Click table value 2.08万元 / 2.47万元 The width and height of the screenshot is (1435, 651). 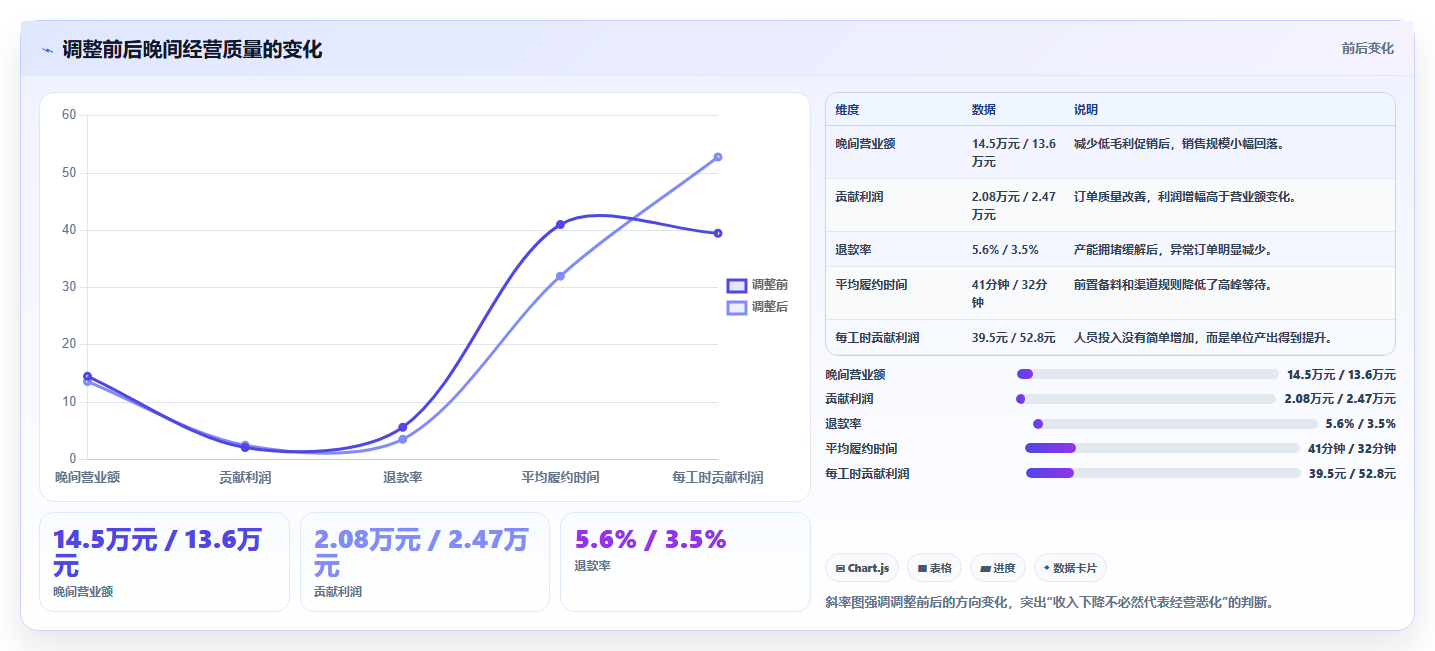(1014, 206)
